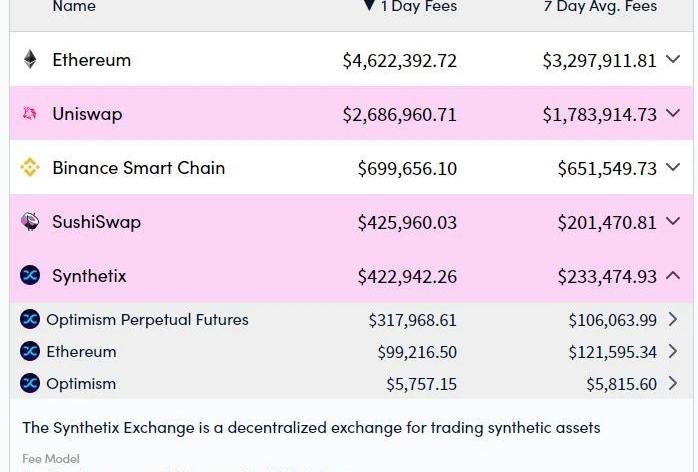
Task: Click the Synthetix logo icon
Action: point(30,276)
